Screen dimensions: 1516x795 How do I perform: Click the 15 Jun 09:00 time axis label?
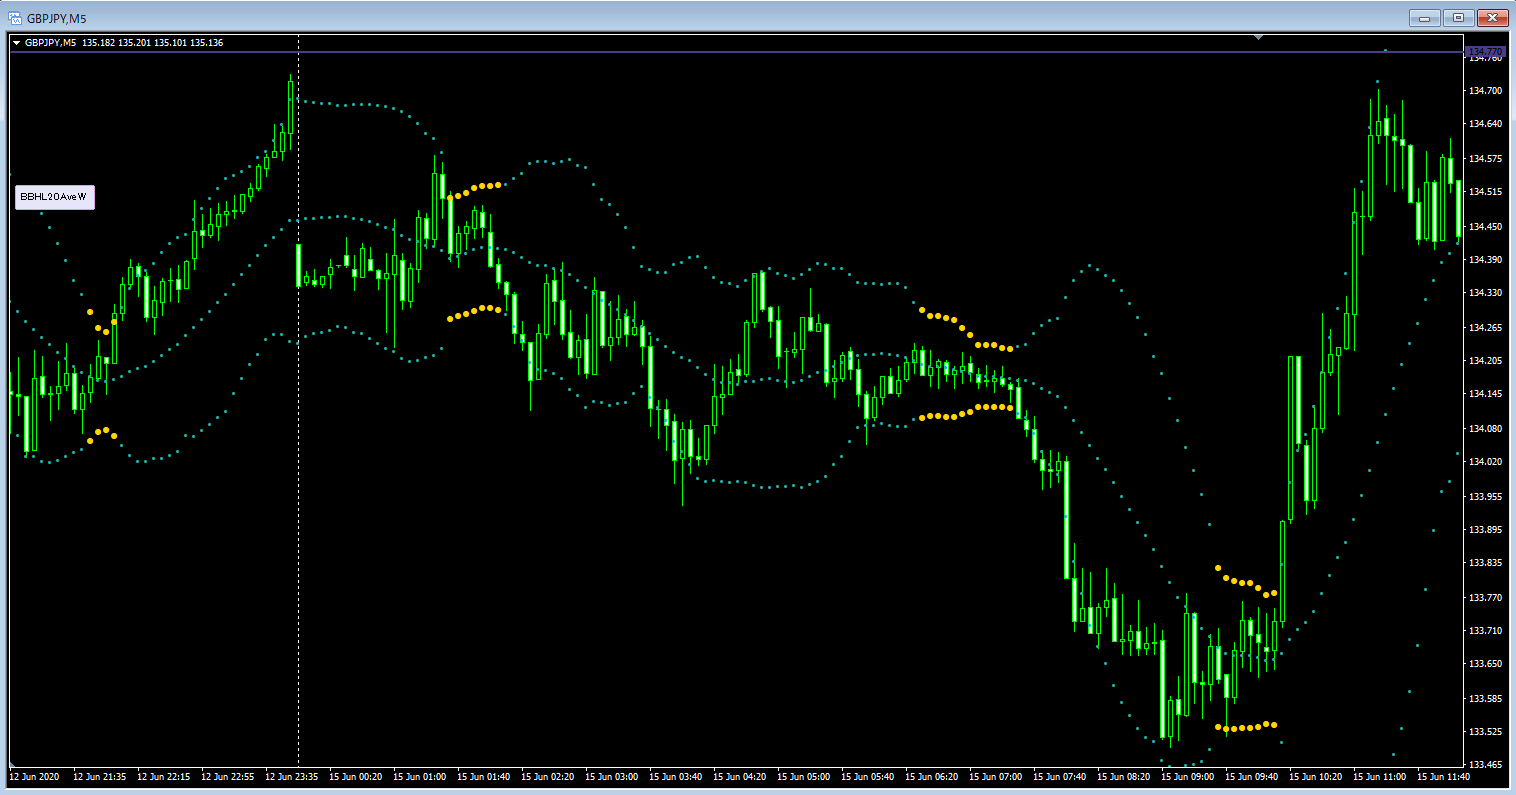pos(1188,776)
